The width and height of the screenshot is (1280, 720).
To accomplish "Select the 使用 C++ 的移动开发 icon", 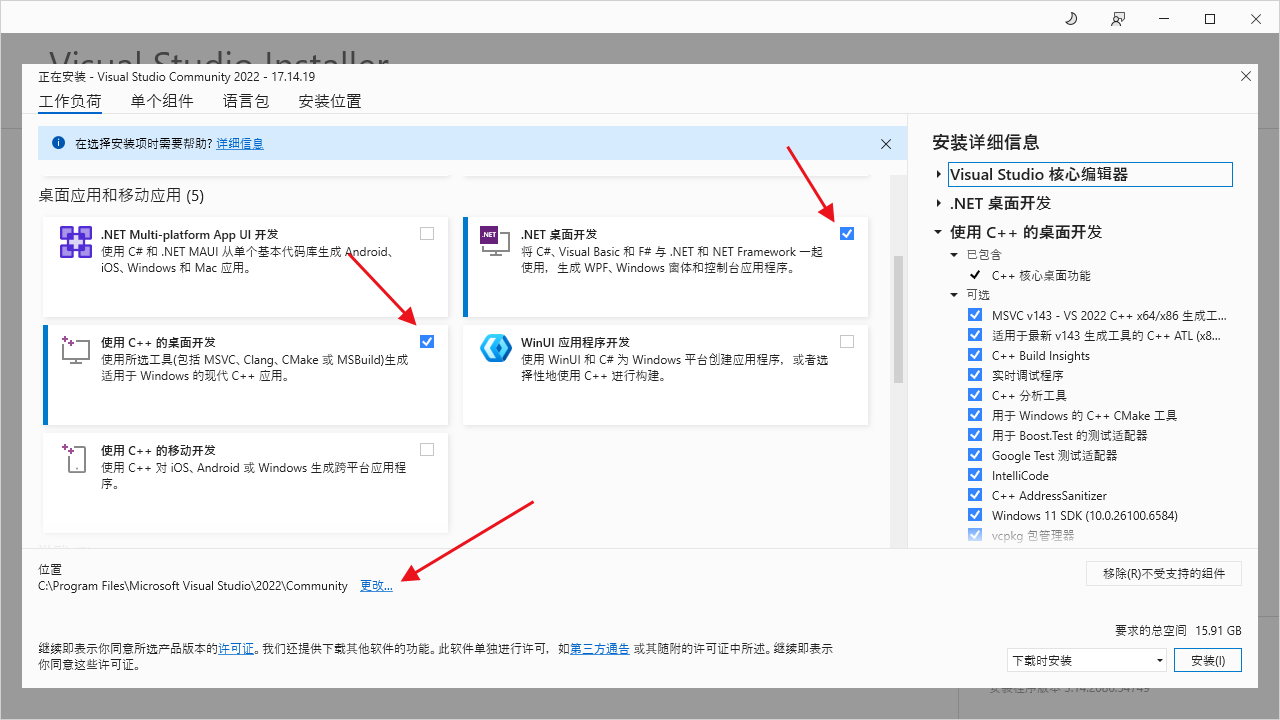I will [75, 458].
